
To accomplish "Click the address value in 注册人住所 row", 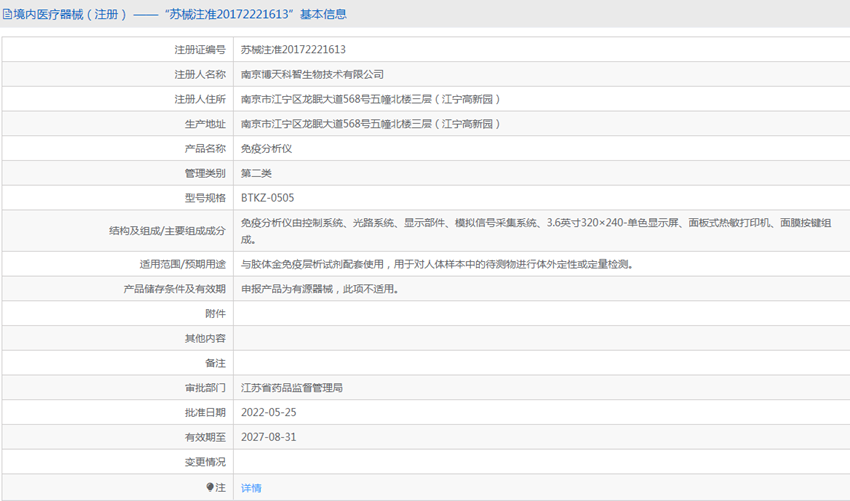I will point(370,99).
